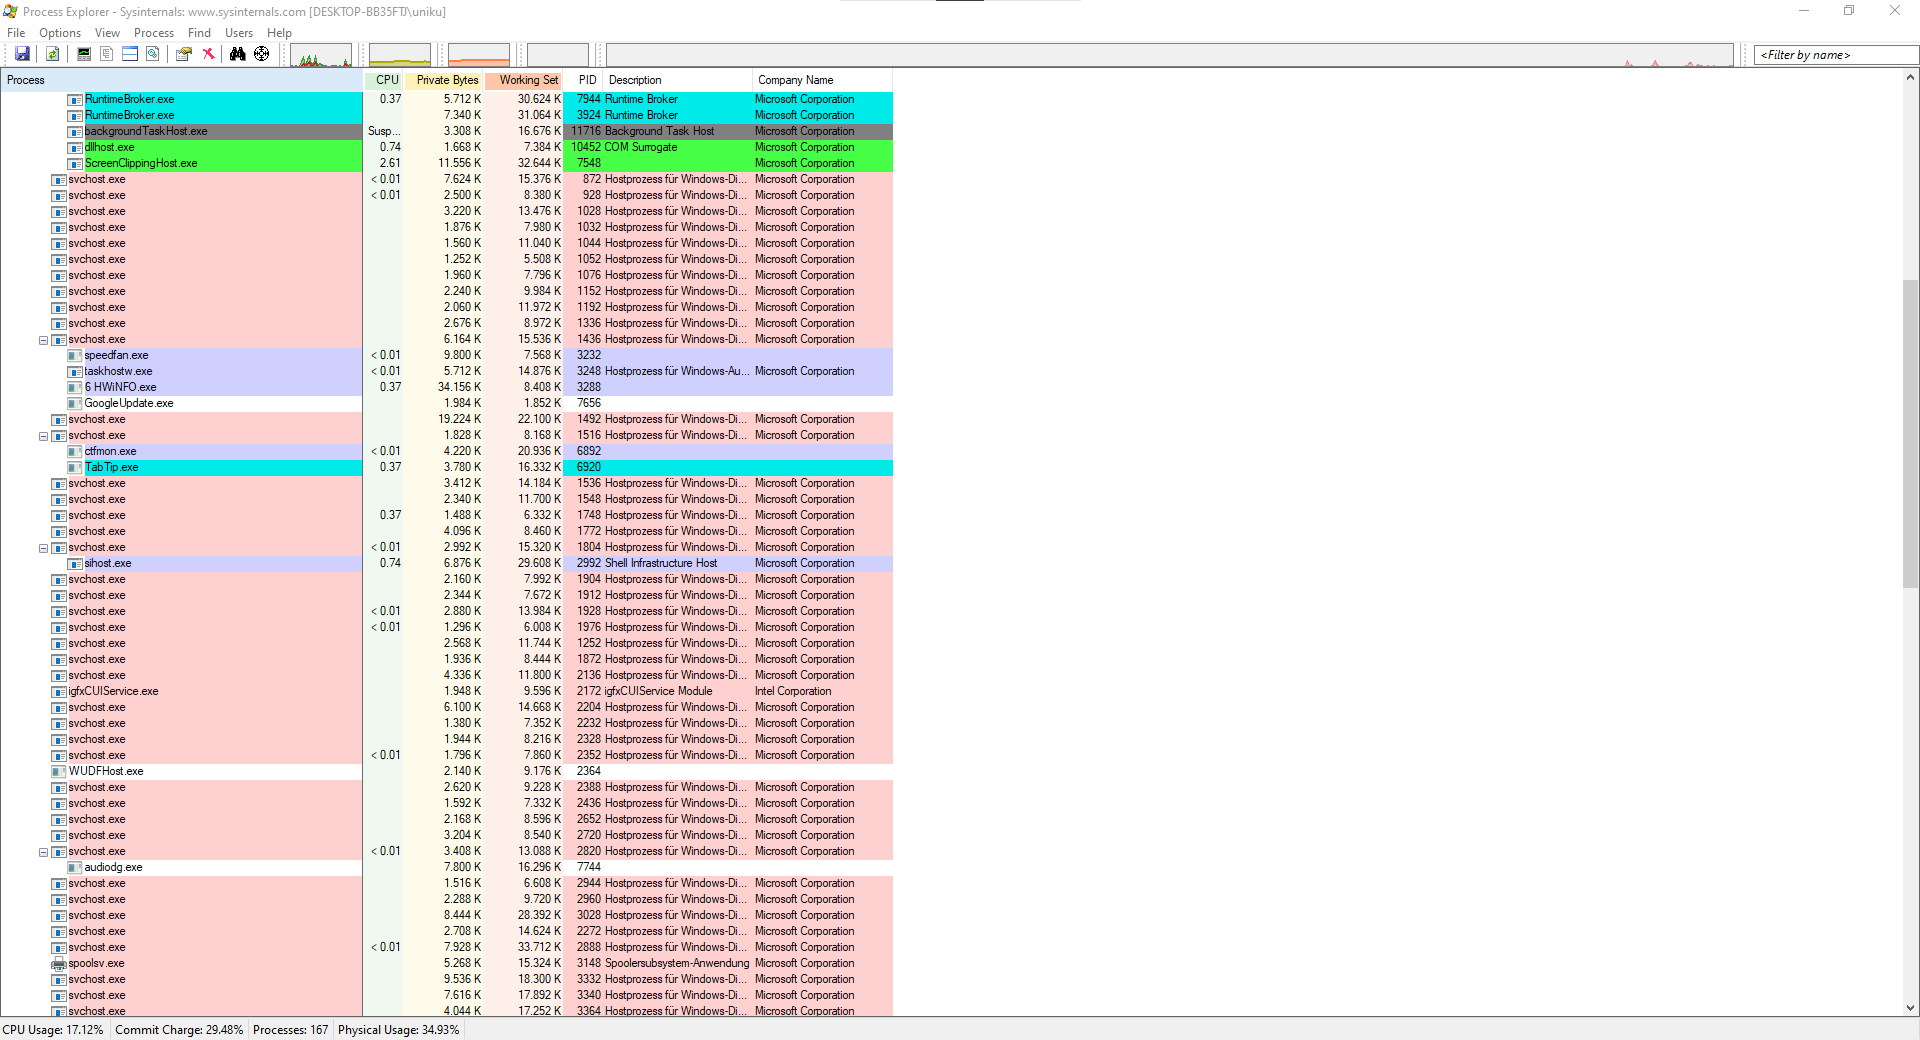Open the Properties toolbar icon
The height and width of the screenshot is (1040, 1920).
pos(184,54)
